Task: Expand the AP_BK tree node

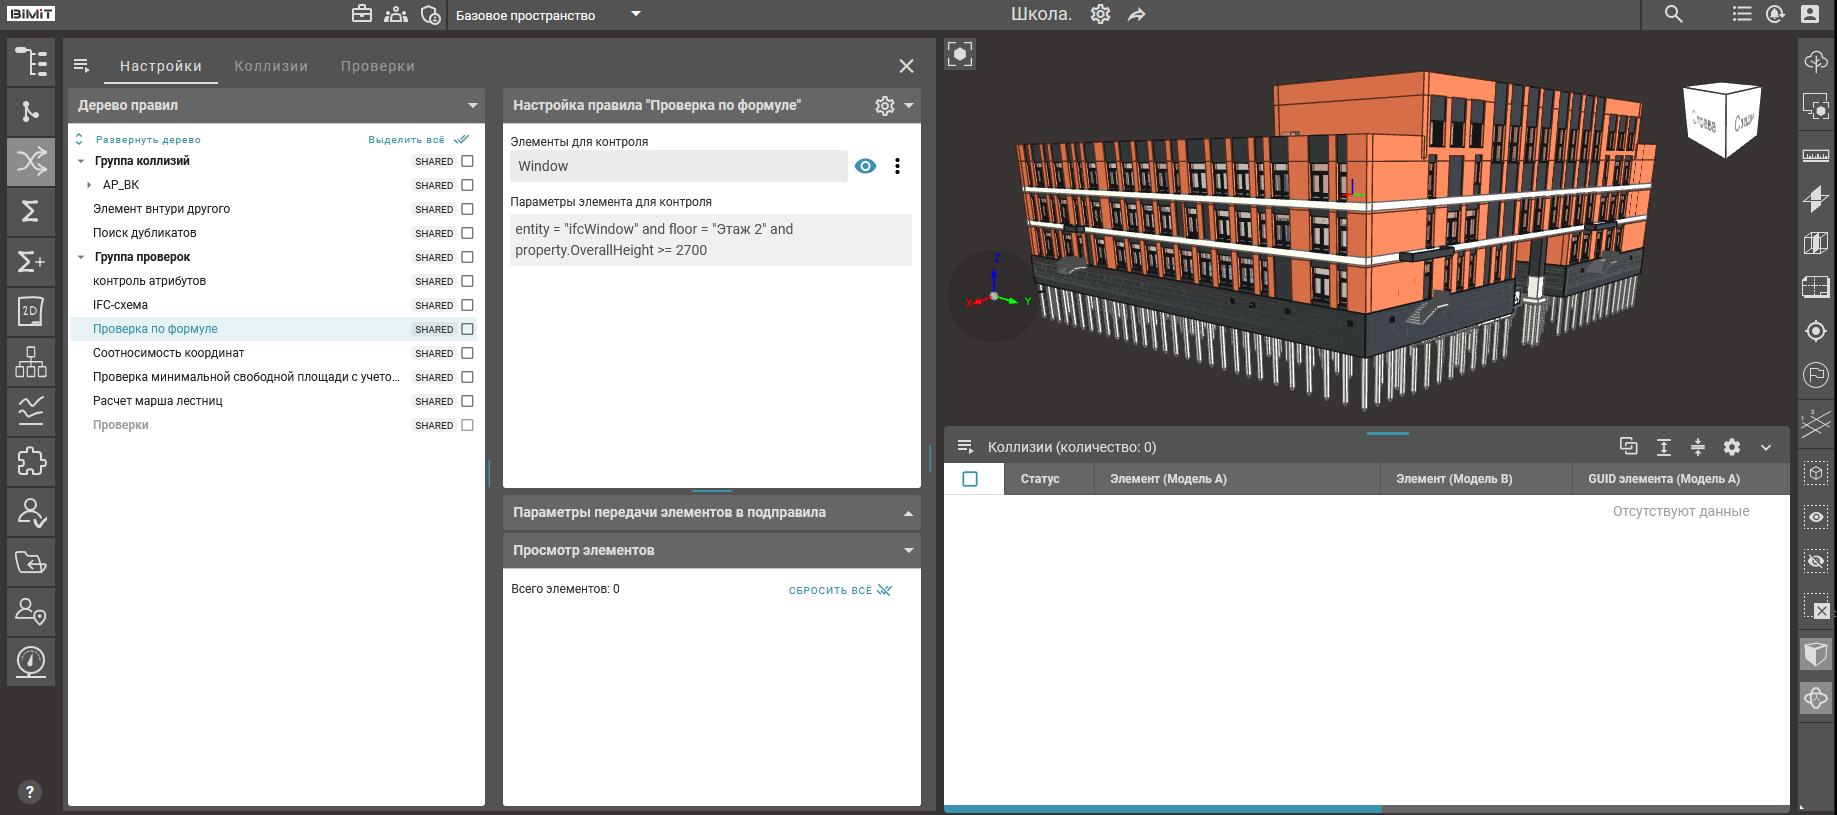Action: coord(89,185)
